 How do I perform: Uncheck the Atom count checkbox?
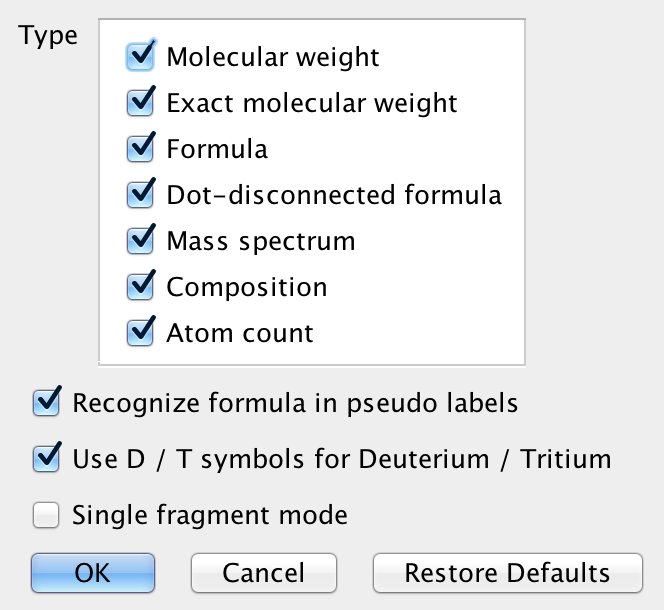141,333
